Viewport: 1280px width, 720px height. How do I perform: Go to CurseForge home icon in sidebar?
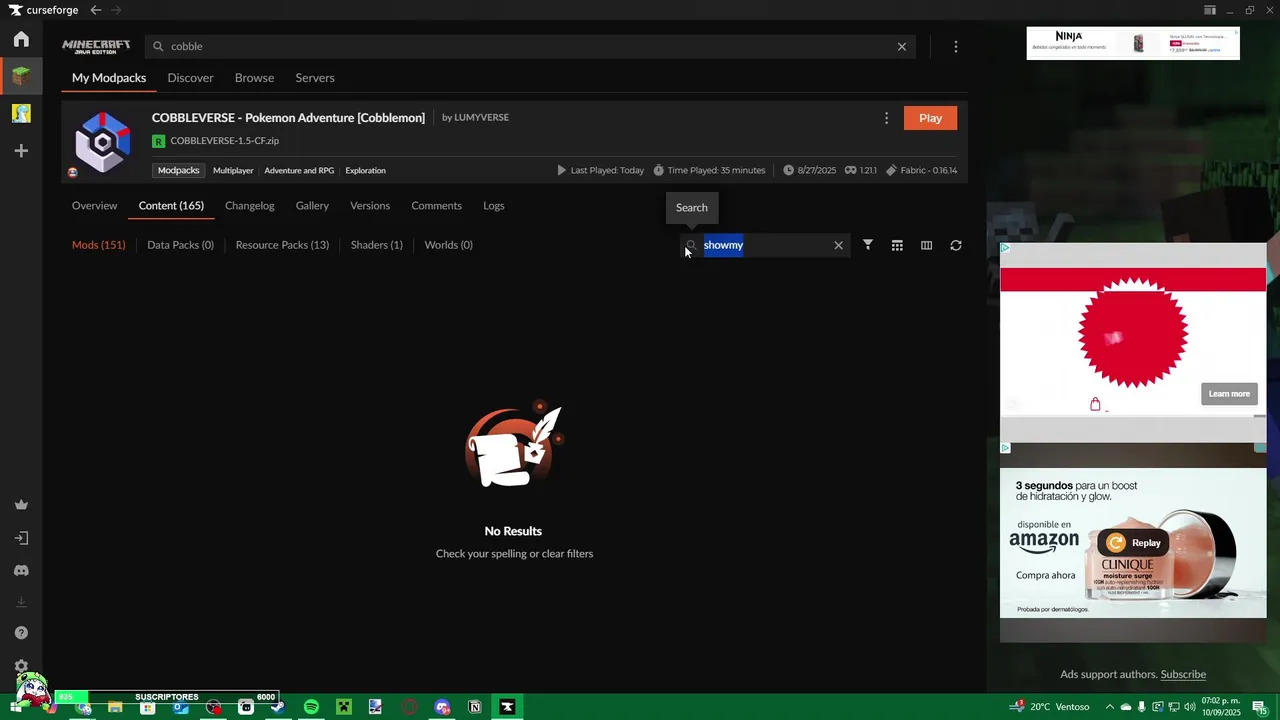21,39
